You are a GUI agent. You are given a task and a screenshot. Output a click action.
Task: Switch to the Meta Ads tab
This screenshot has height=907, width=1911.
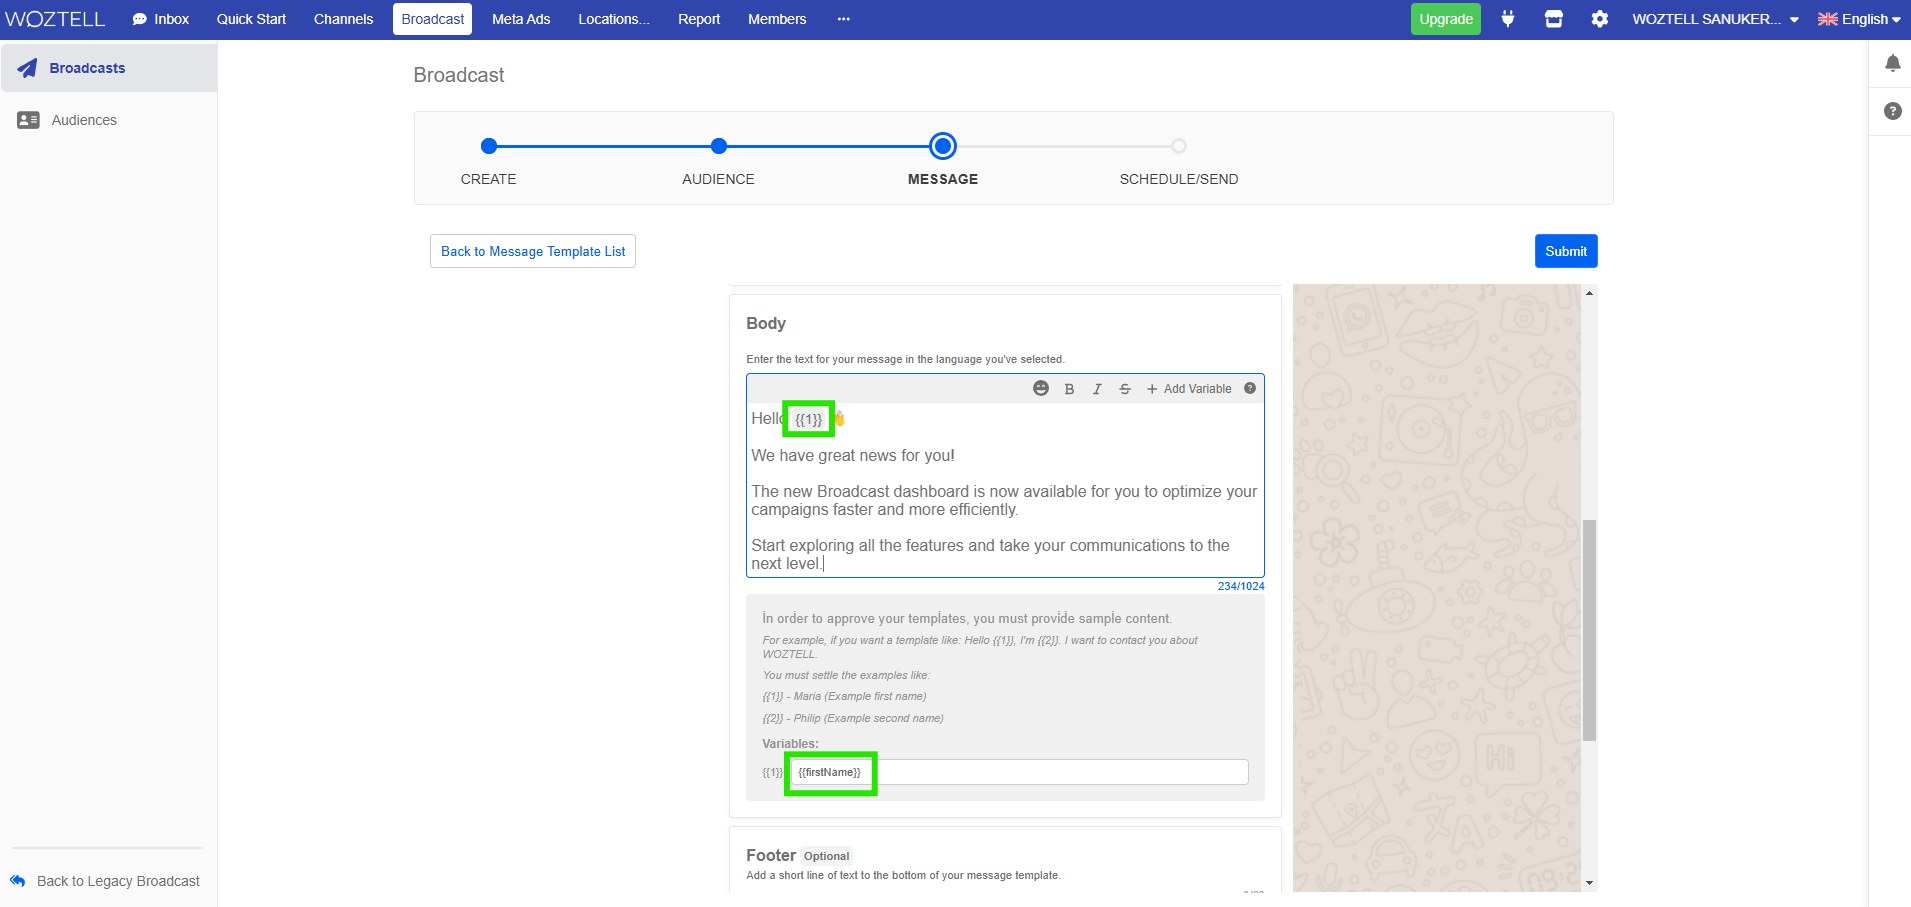(521, 18)
